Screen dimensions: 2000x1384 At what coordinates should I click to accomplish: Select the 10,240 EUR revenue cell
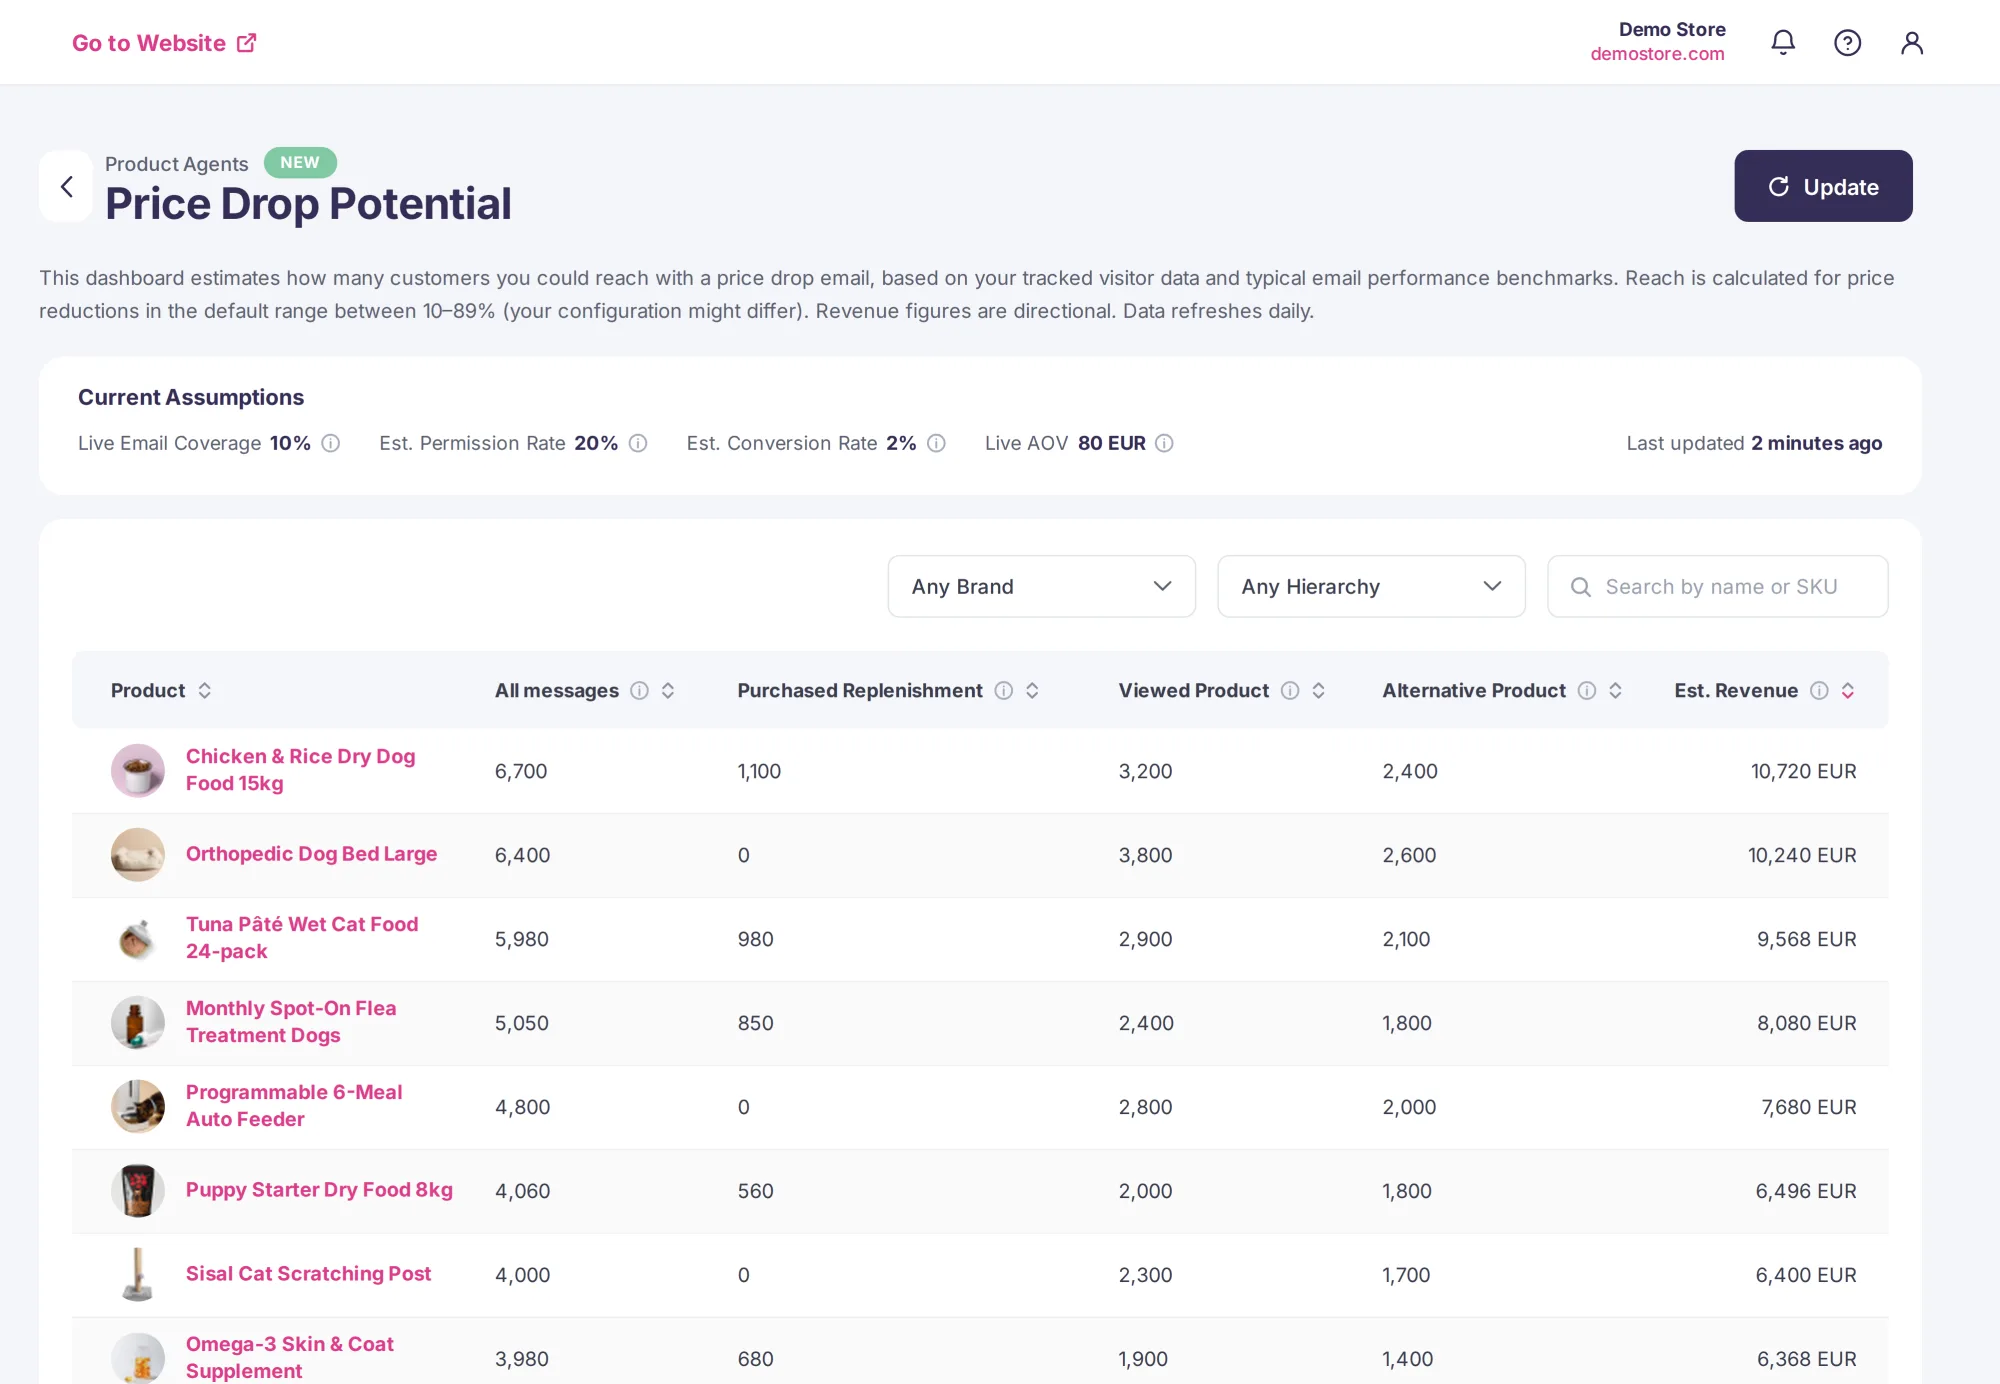click(x=1802, y=855)
